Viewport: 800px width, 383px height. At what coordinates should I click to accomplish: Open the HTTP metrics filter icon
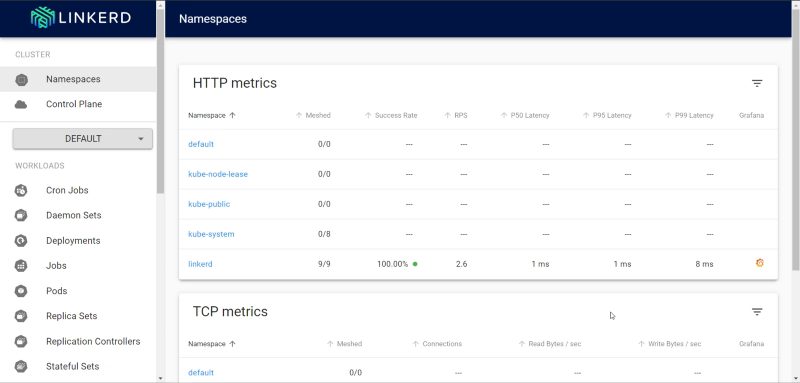(757, 83)
